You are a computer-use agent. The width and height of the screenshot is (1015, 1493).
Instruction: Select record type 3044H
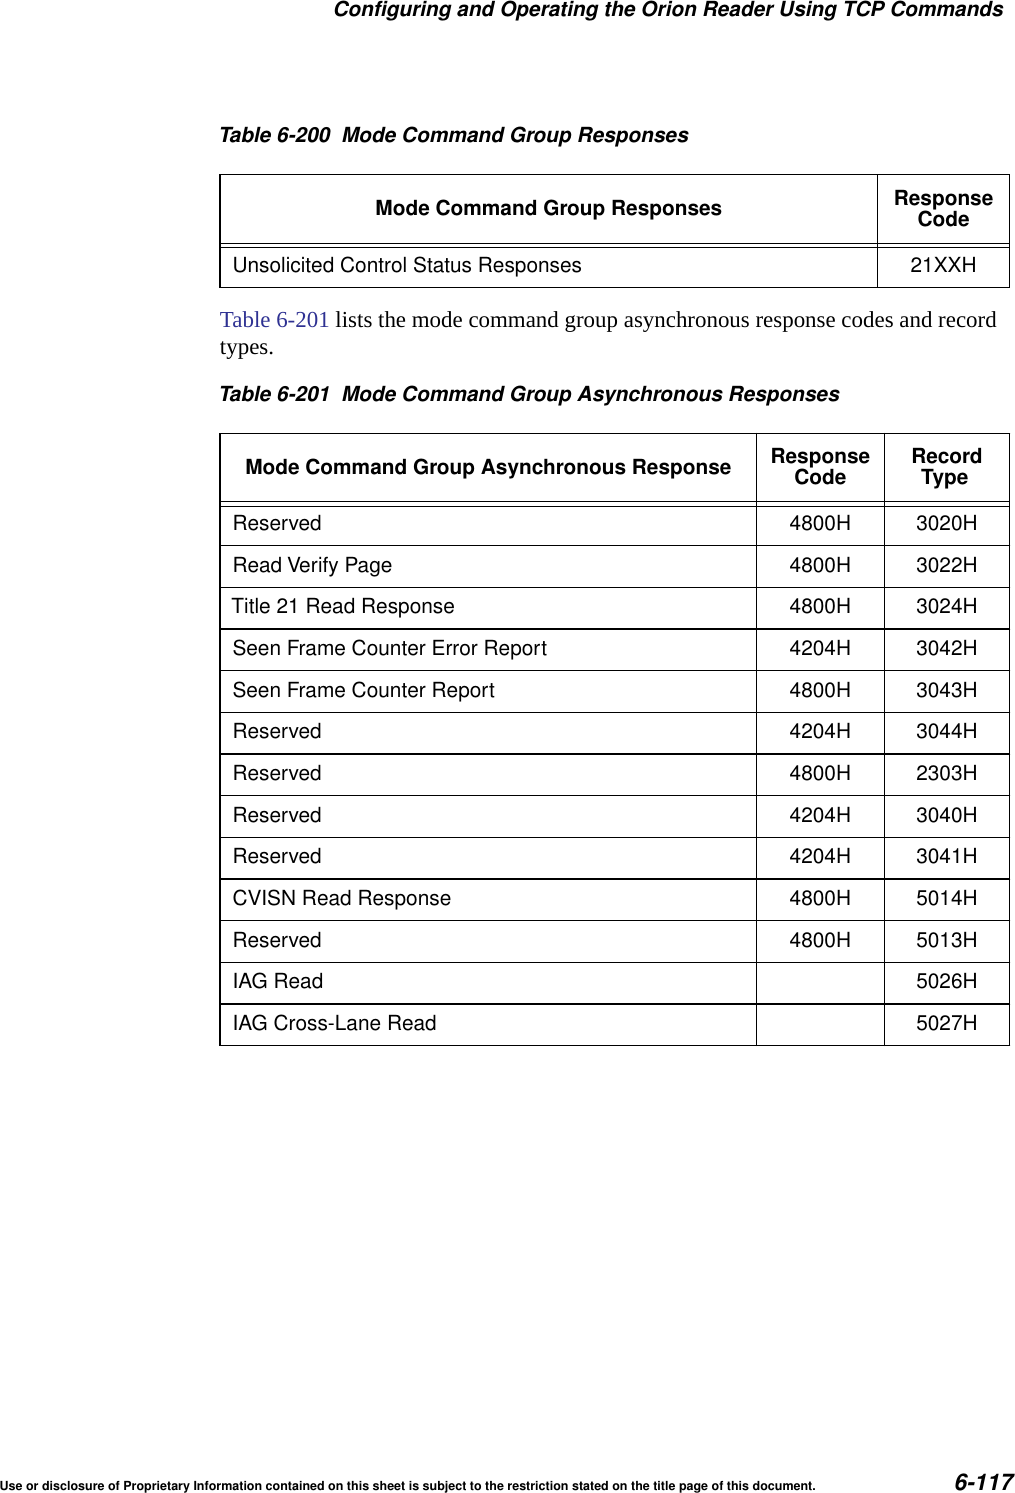(947, 732)
